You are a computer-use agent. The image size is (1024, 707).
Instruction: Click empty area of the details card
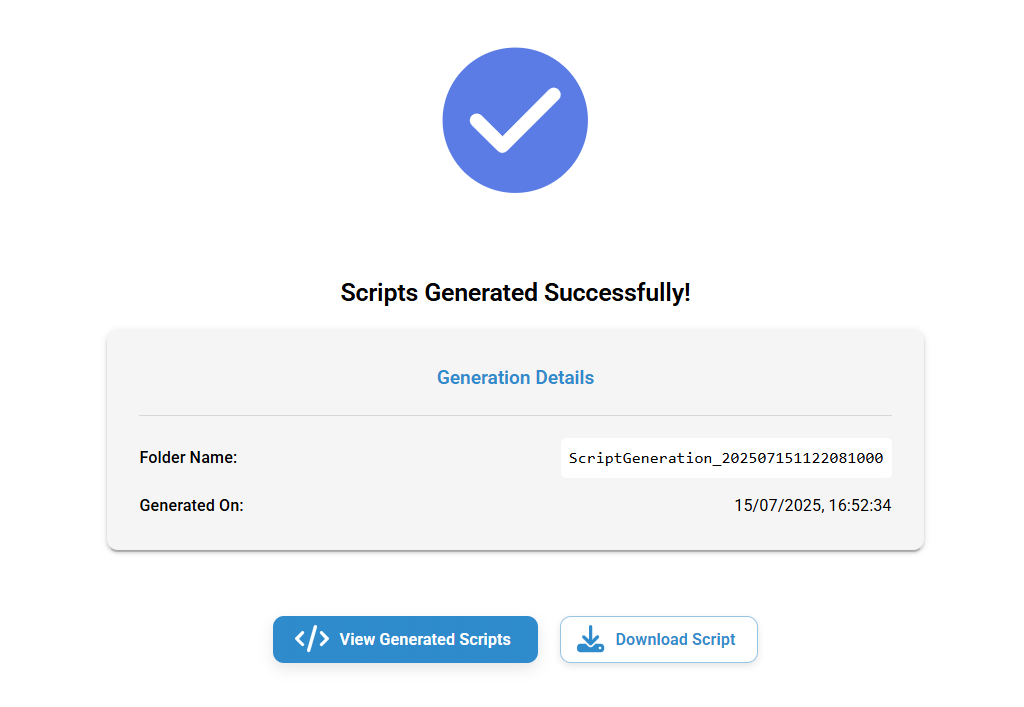[x=392, y=482]
